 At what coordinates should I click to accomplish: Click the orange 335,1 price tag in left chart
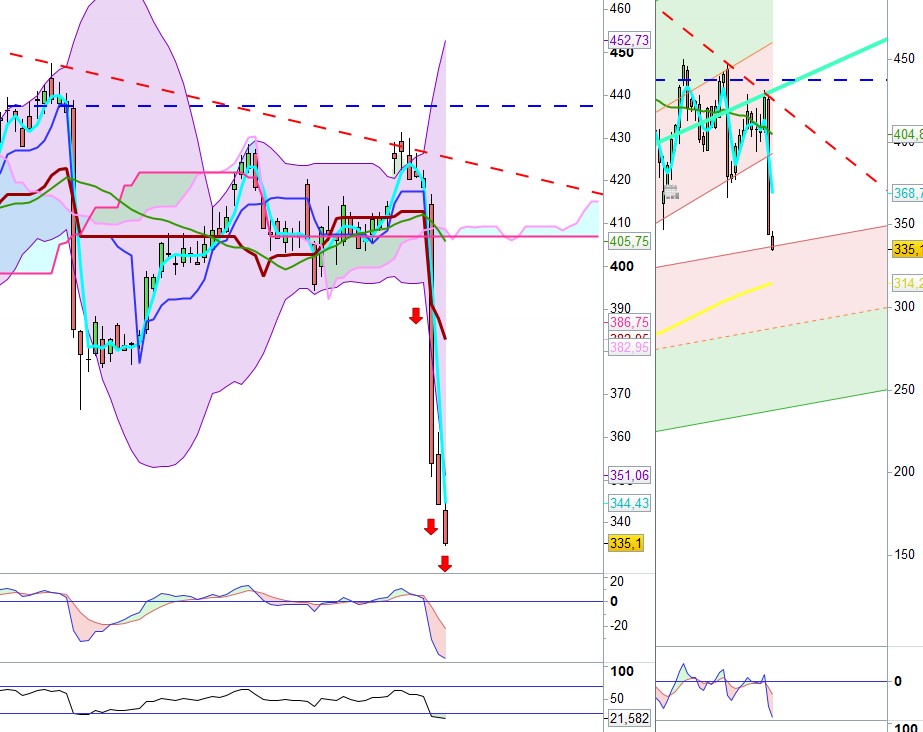coord(625,543)
